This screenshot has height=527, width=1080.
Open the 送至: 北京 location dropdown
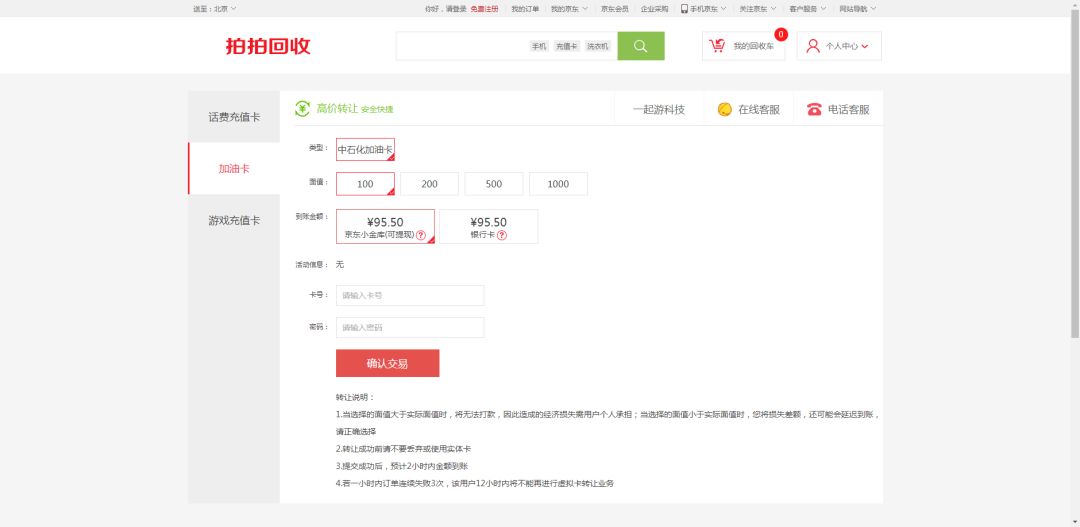[214, 9]
